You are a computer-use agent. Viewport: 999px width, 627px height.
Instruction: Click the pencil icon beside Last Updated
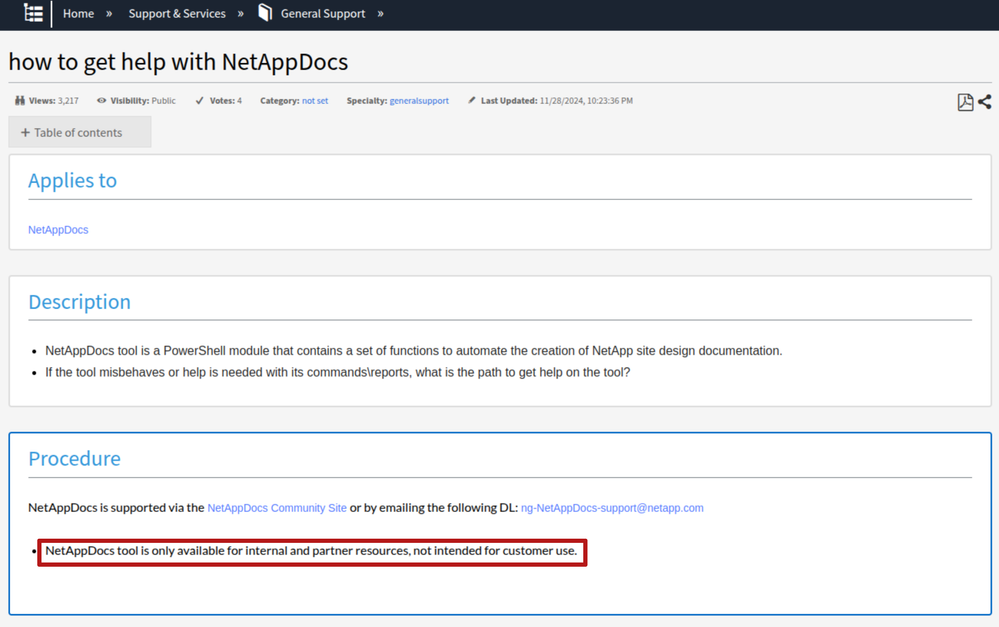(x=472, y=101)
